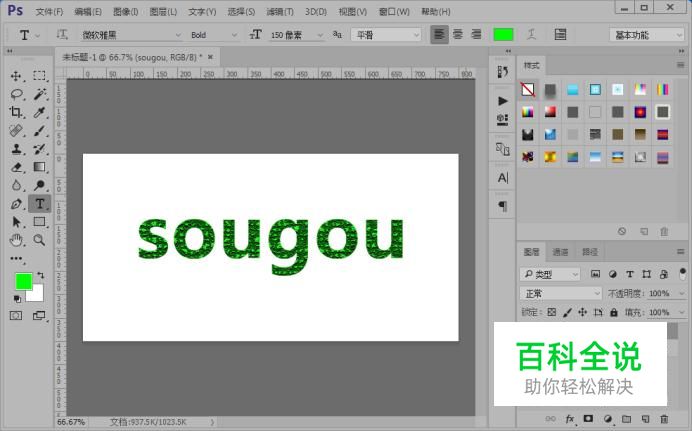Click the add layer style fx button
This screenshot has width=692, height=431.
tap(570, 419)
